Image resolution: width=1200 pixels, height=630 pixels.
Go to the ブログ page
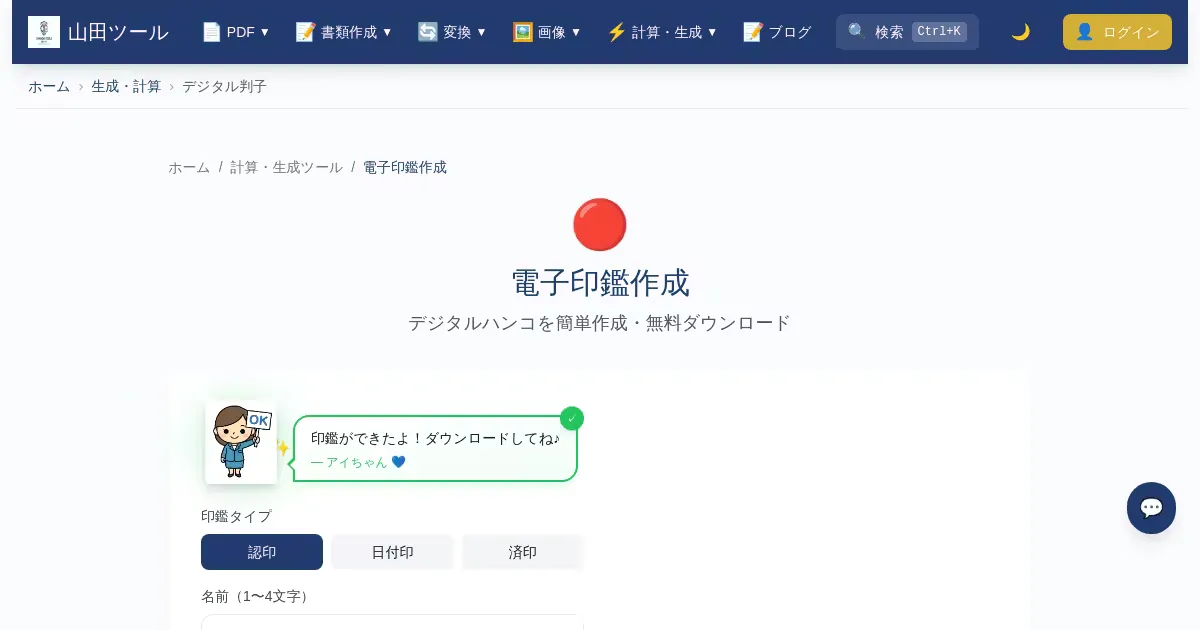click(x=777, y=32)
